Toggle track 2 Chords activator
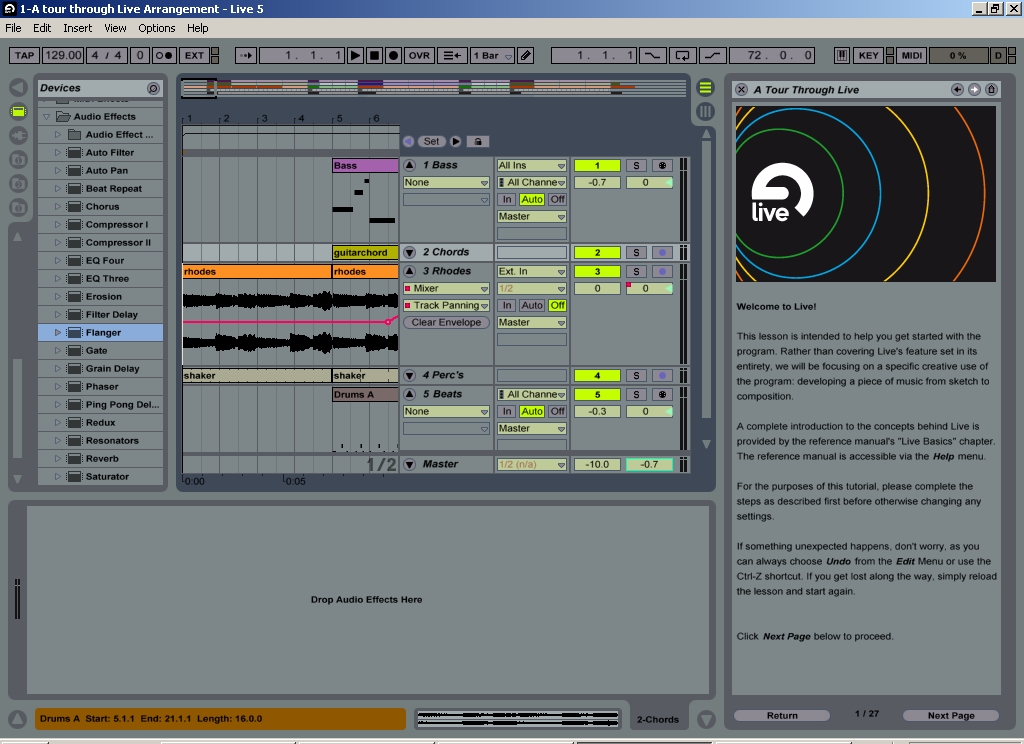This screenshot has width=1024, height=744. (x=597, y=252)
